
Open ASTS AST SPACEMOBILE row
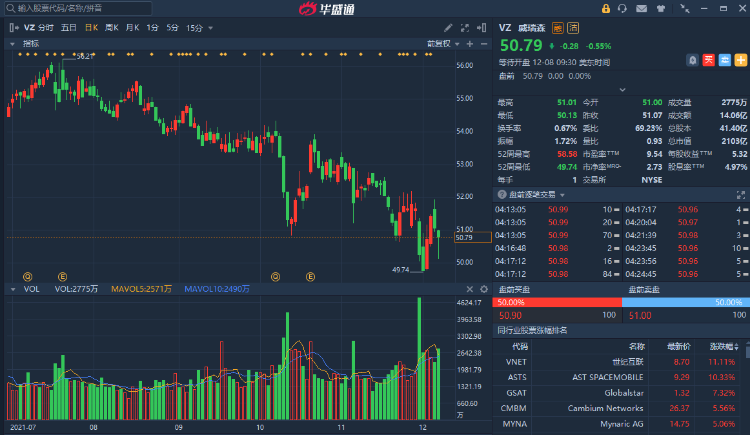pos(618,377)
